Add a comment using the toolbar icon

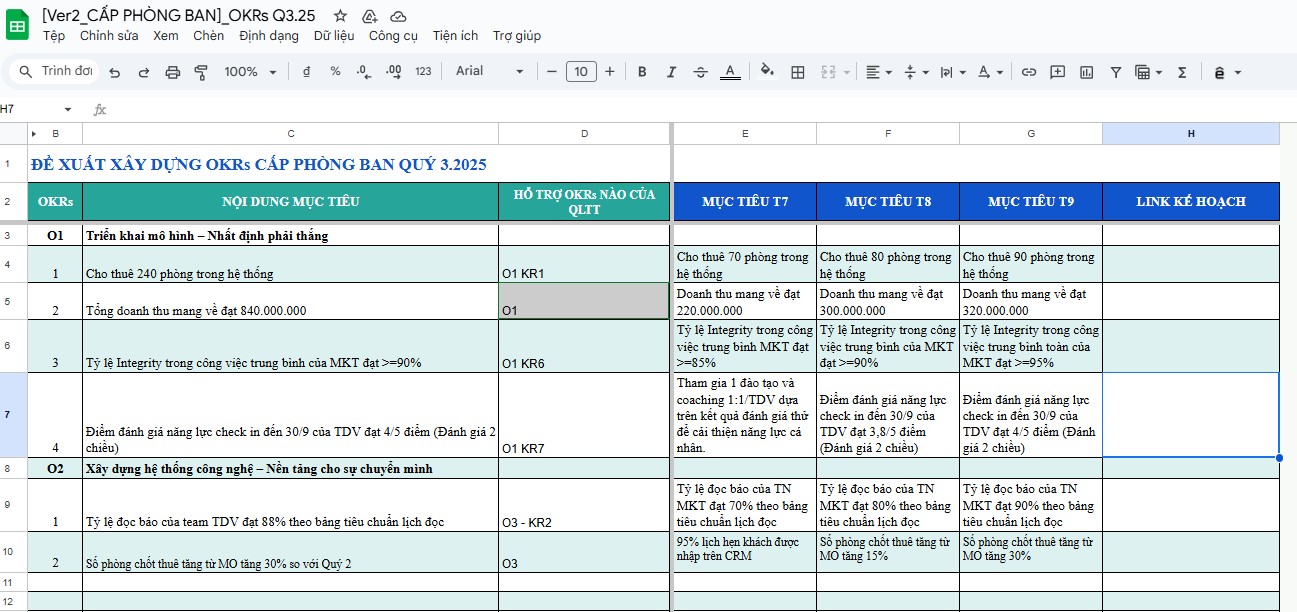[x=1057, y=72]
